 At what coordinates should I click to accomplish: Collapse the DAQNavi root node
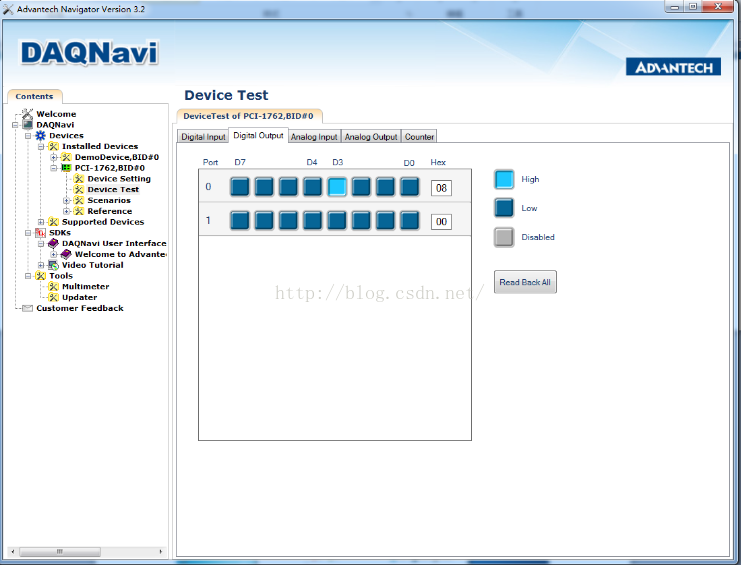point(15,125)
